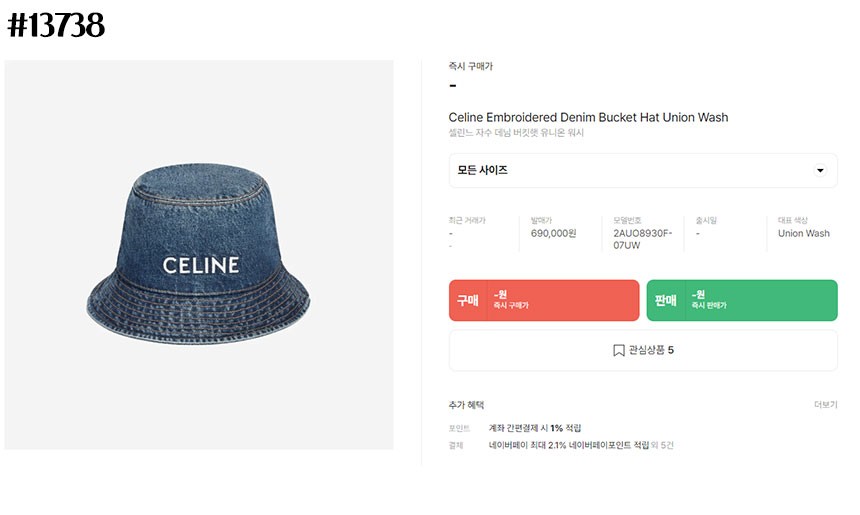Click the bookmark icon next to 관심상품
The height and width of the screenshot is (515, 860).
point(619,350)
